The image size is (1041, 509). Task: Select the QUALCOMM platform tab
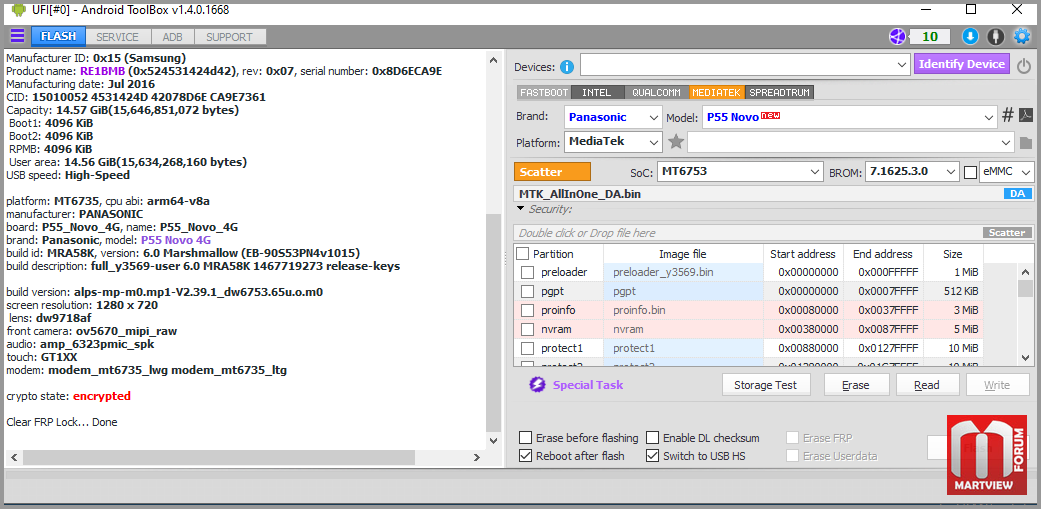click(x=656, y=92)
